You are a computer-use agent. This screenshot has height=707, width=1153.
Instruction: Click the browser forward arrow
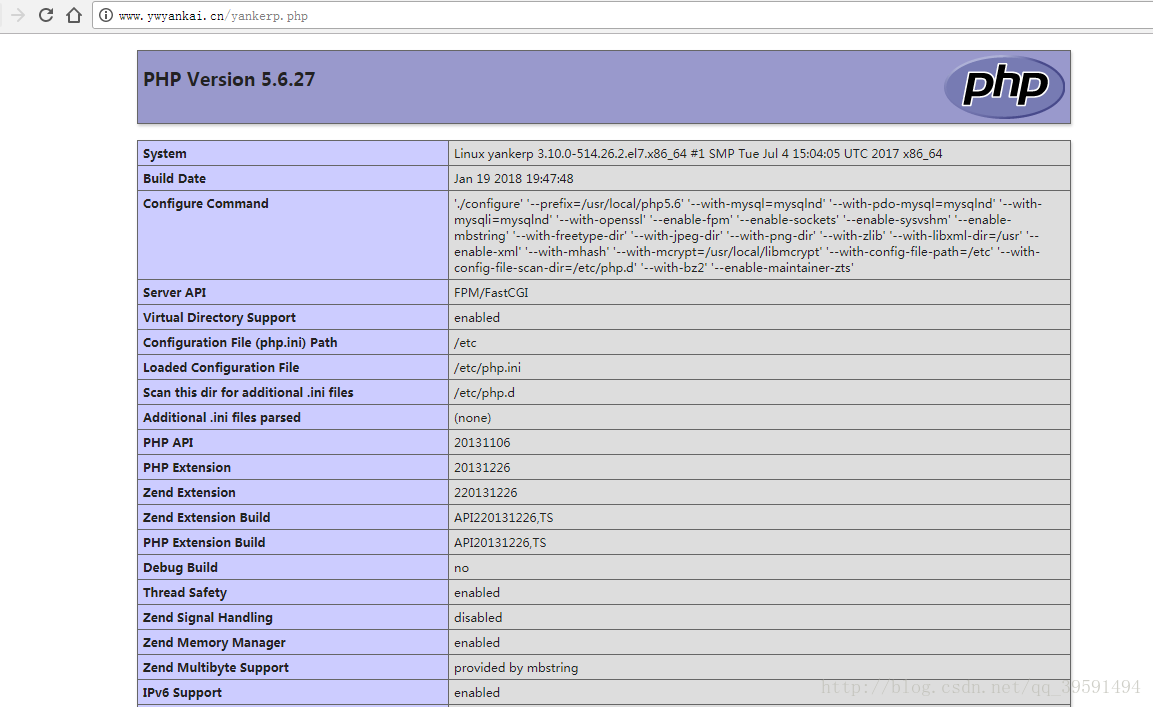pyautogui.click(x=17, y=15)
